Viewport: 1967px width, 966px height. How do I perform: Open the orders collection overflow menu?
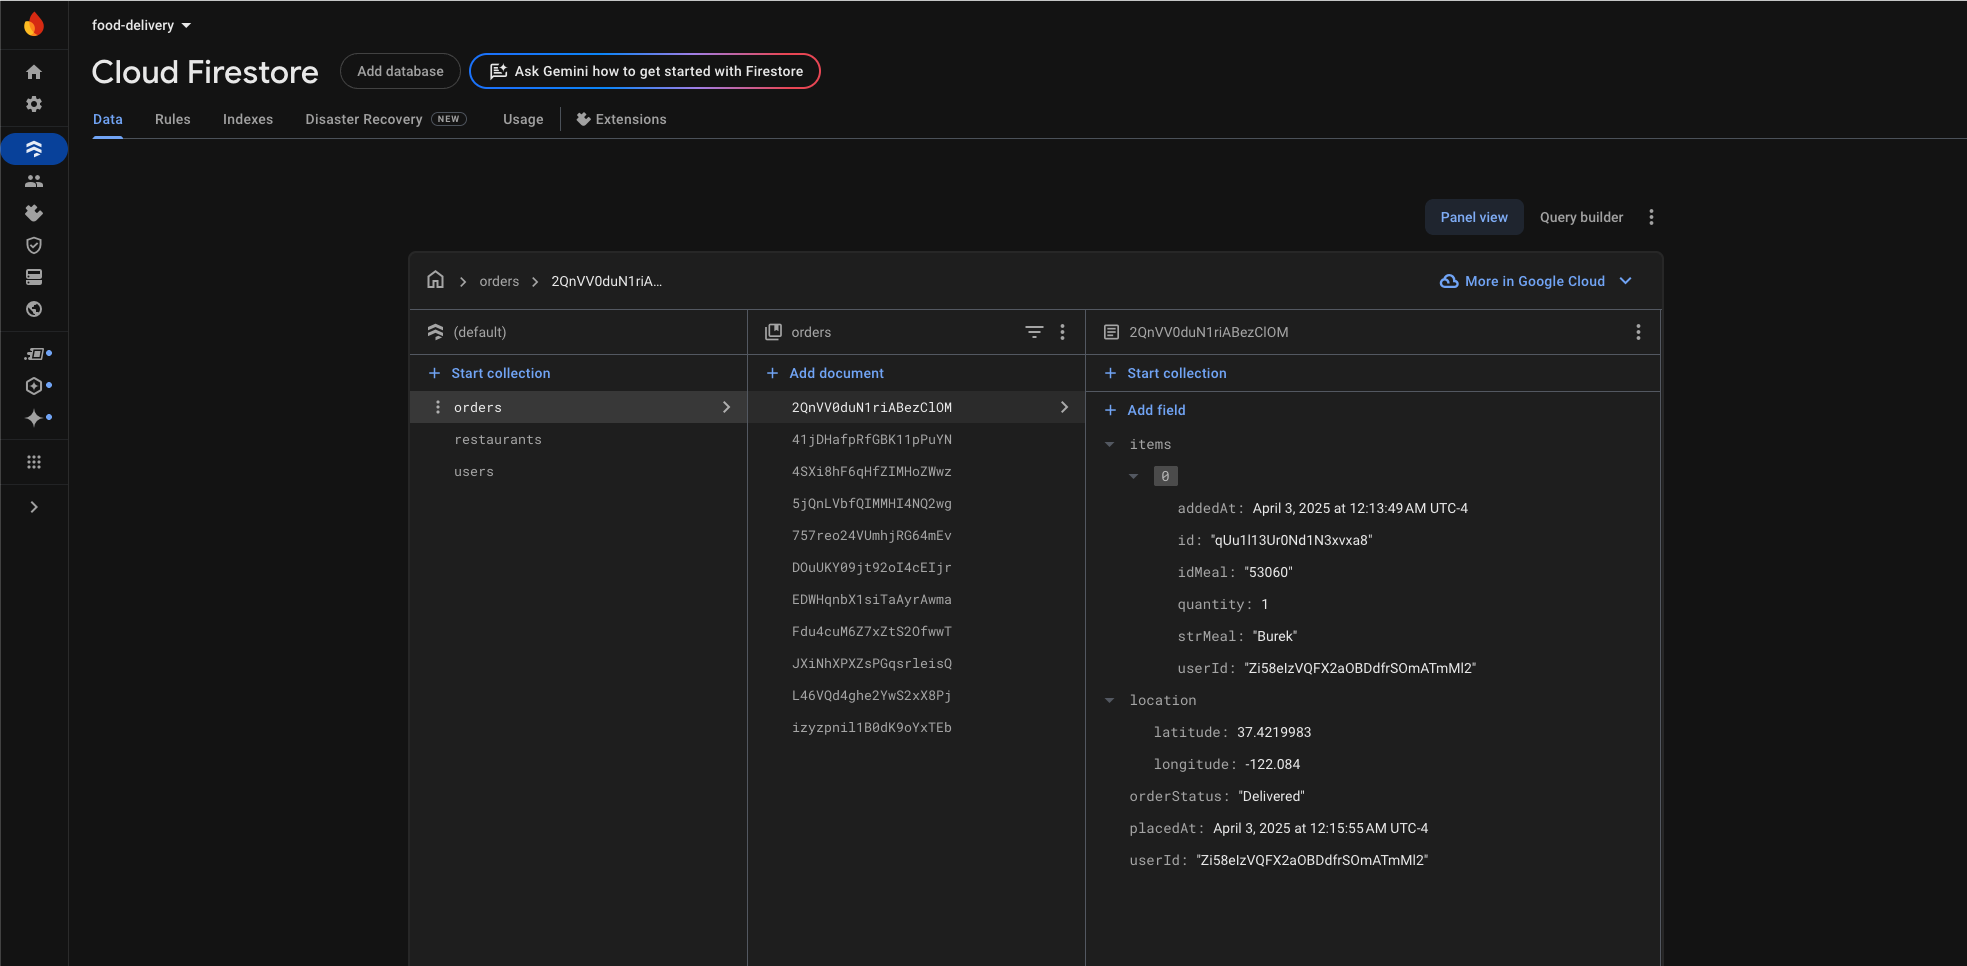[x=1062, y=332]
